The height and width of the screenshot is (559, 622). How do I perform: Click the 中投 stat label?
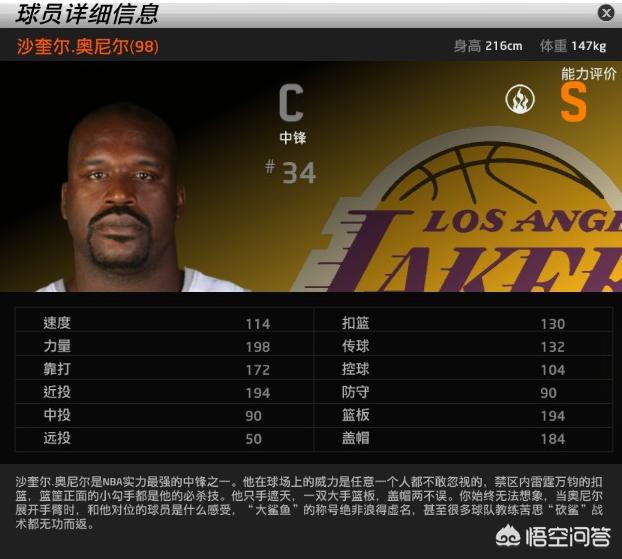(57, 415)
